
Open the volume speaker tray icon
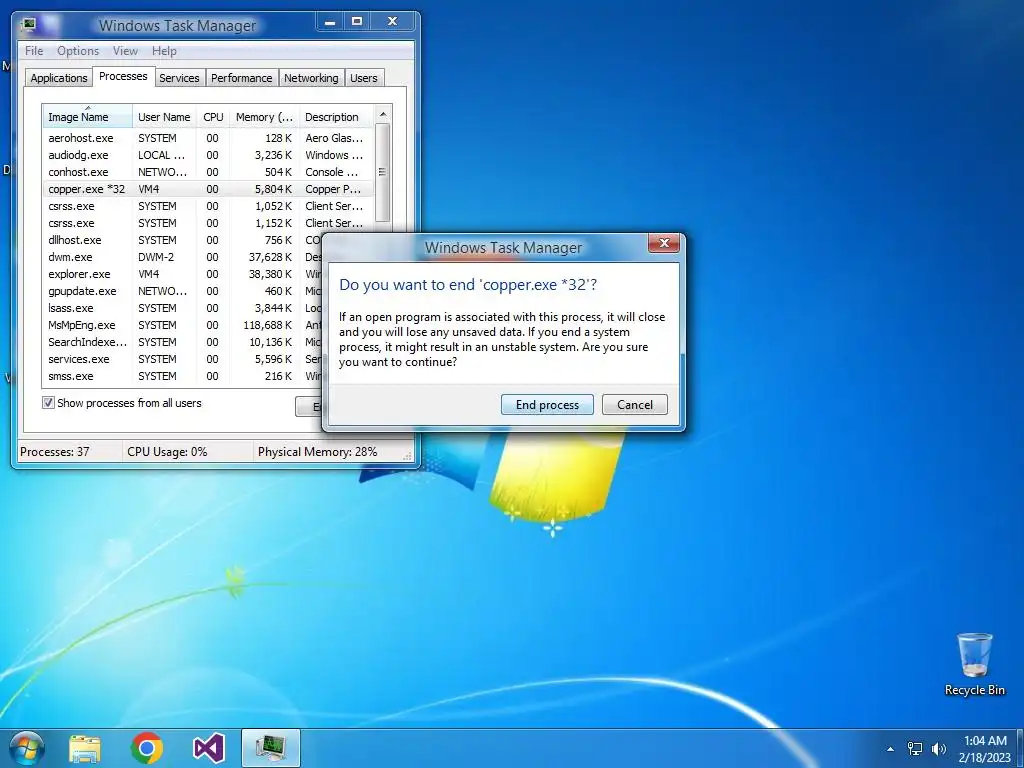pos(938,749)
